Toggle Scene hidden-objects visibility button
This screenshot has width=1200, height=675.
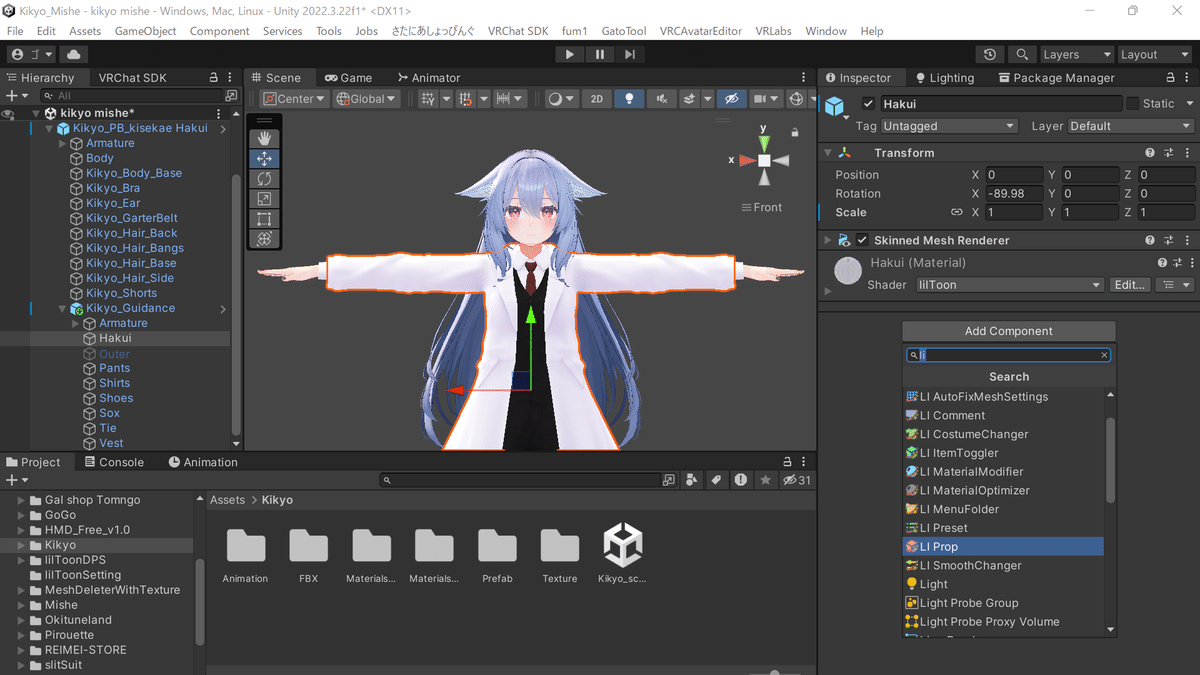tap(732, 99)
